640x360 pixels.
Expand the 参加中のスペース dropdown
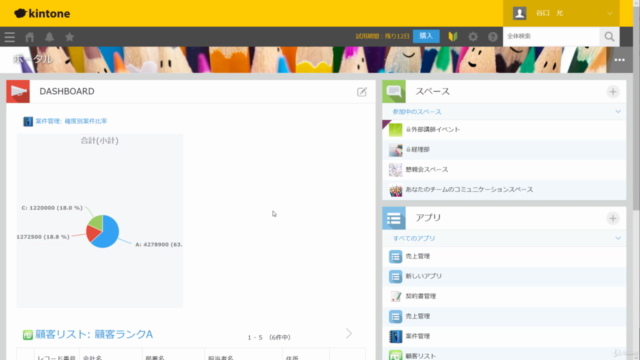(x=618, y=111)
